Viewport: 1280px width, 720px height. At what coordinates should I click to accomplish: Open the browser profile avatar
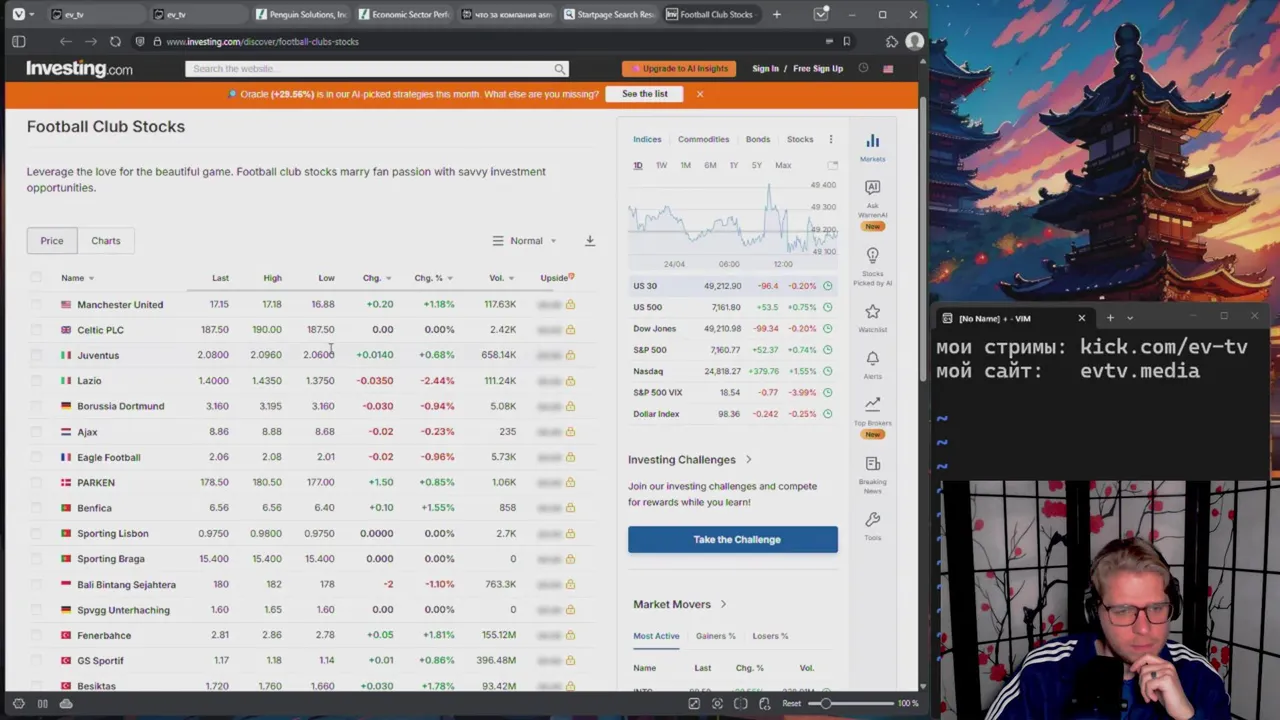pos(914,41)
